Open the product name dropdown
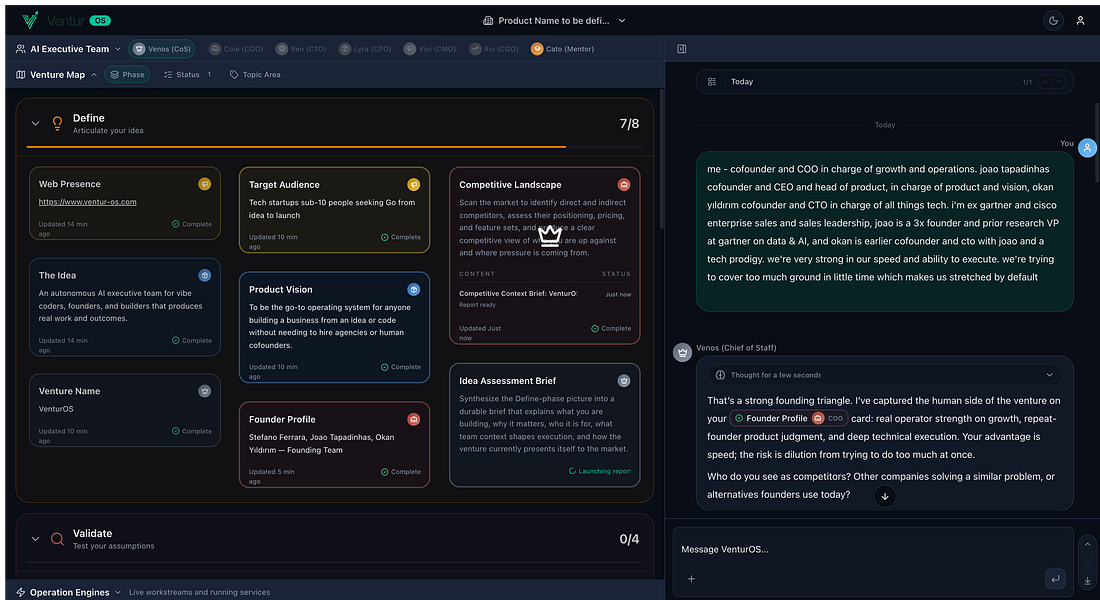This screenshot has width=1100, height=600. click(x=554, y=21)
